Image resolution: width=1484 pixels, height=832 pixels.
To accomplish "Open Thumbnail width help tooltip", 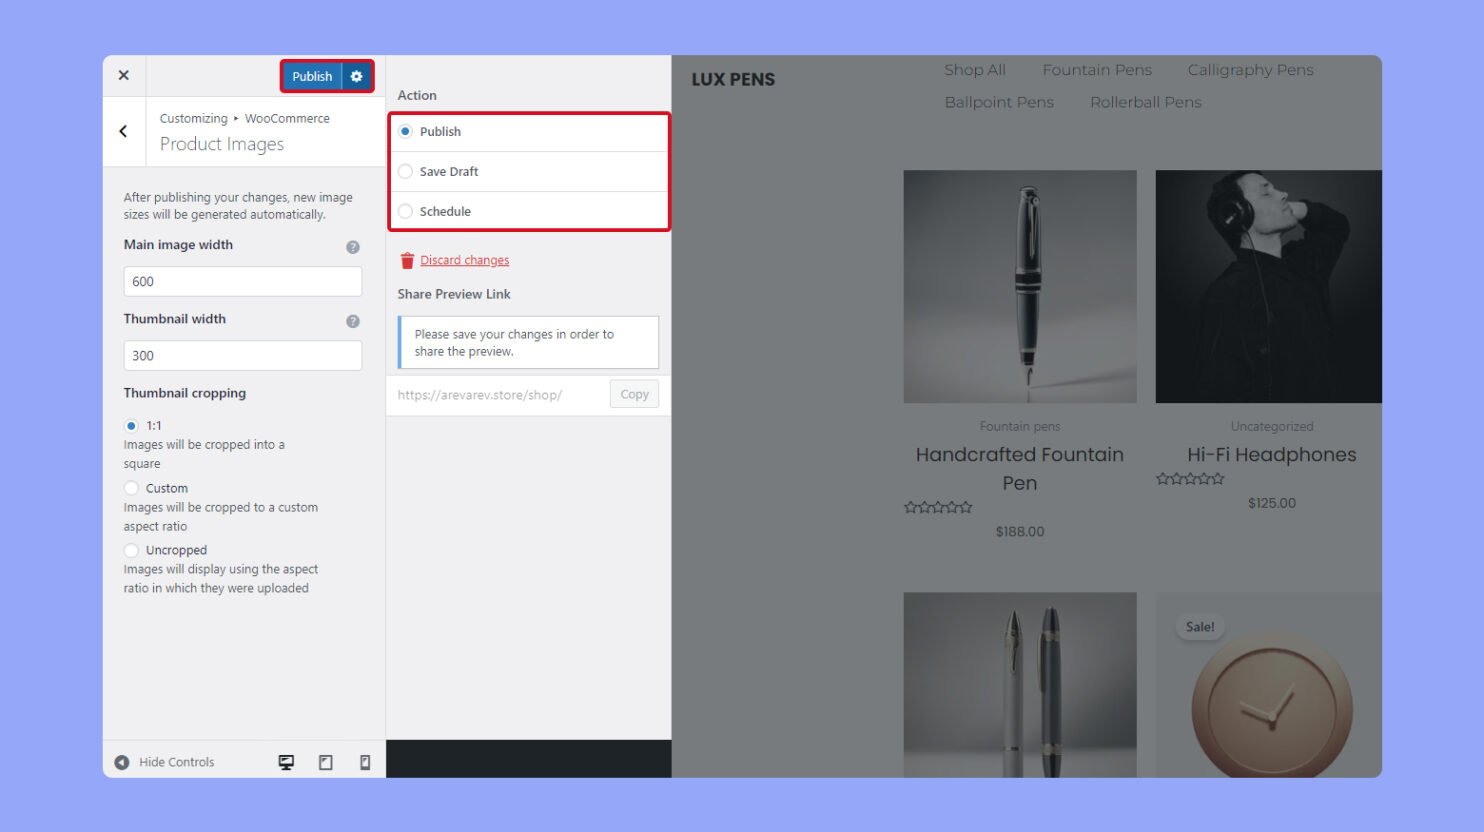I will pyautogui.click(x=352, y=321).
